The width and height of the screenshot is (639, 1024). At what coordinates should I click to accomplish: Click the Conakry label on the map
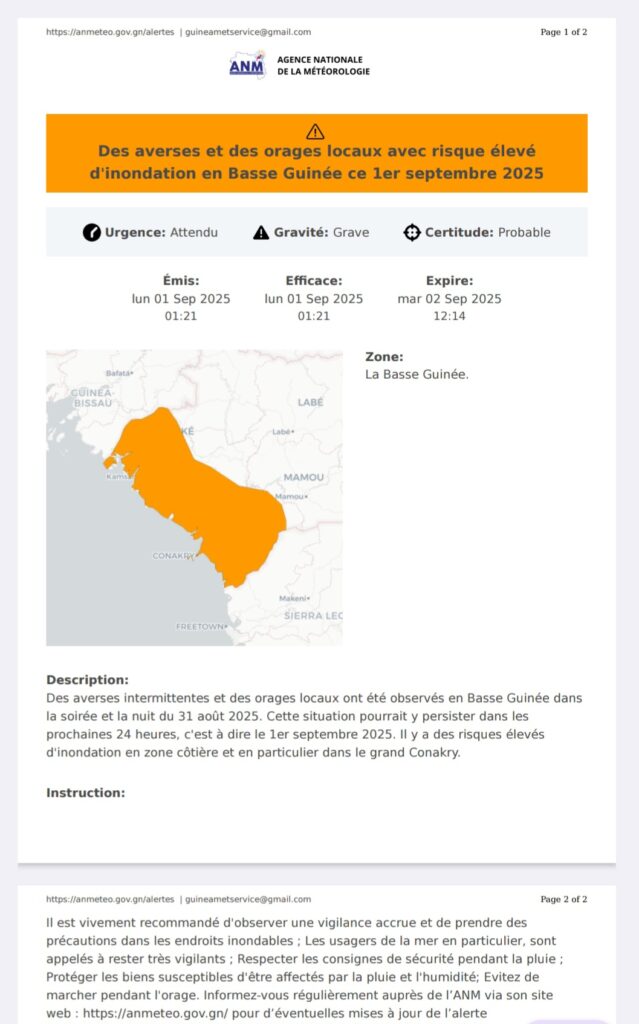(x=172, y=556)
